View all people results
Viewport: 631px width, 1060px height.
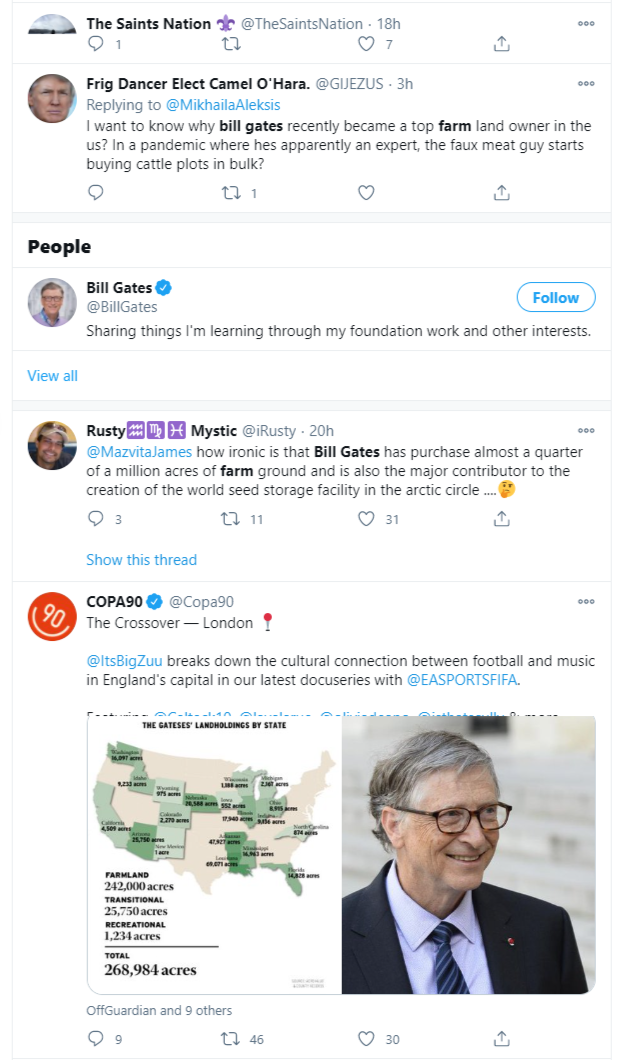point(52,376)
